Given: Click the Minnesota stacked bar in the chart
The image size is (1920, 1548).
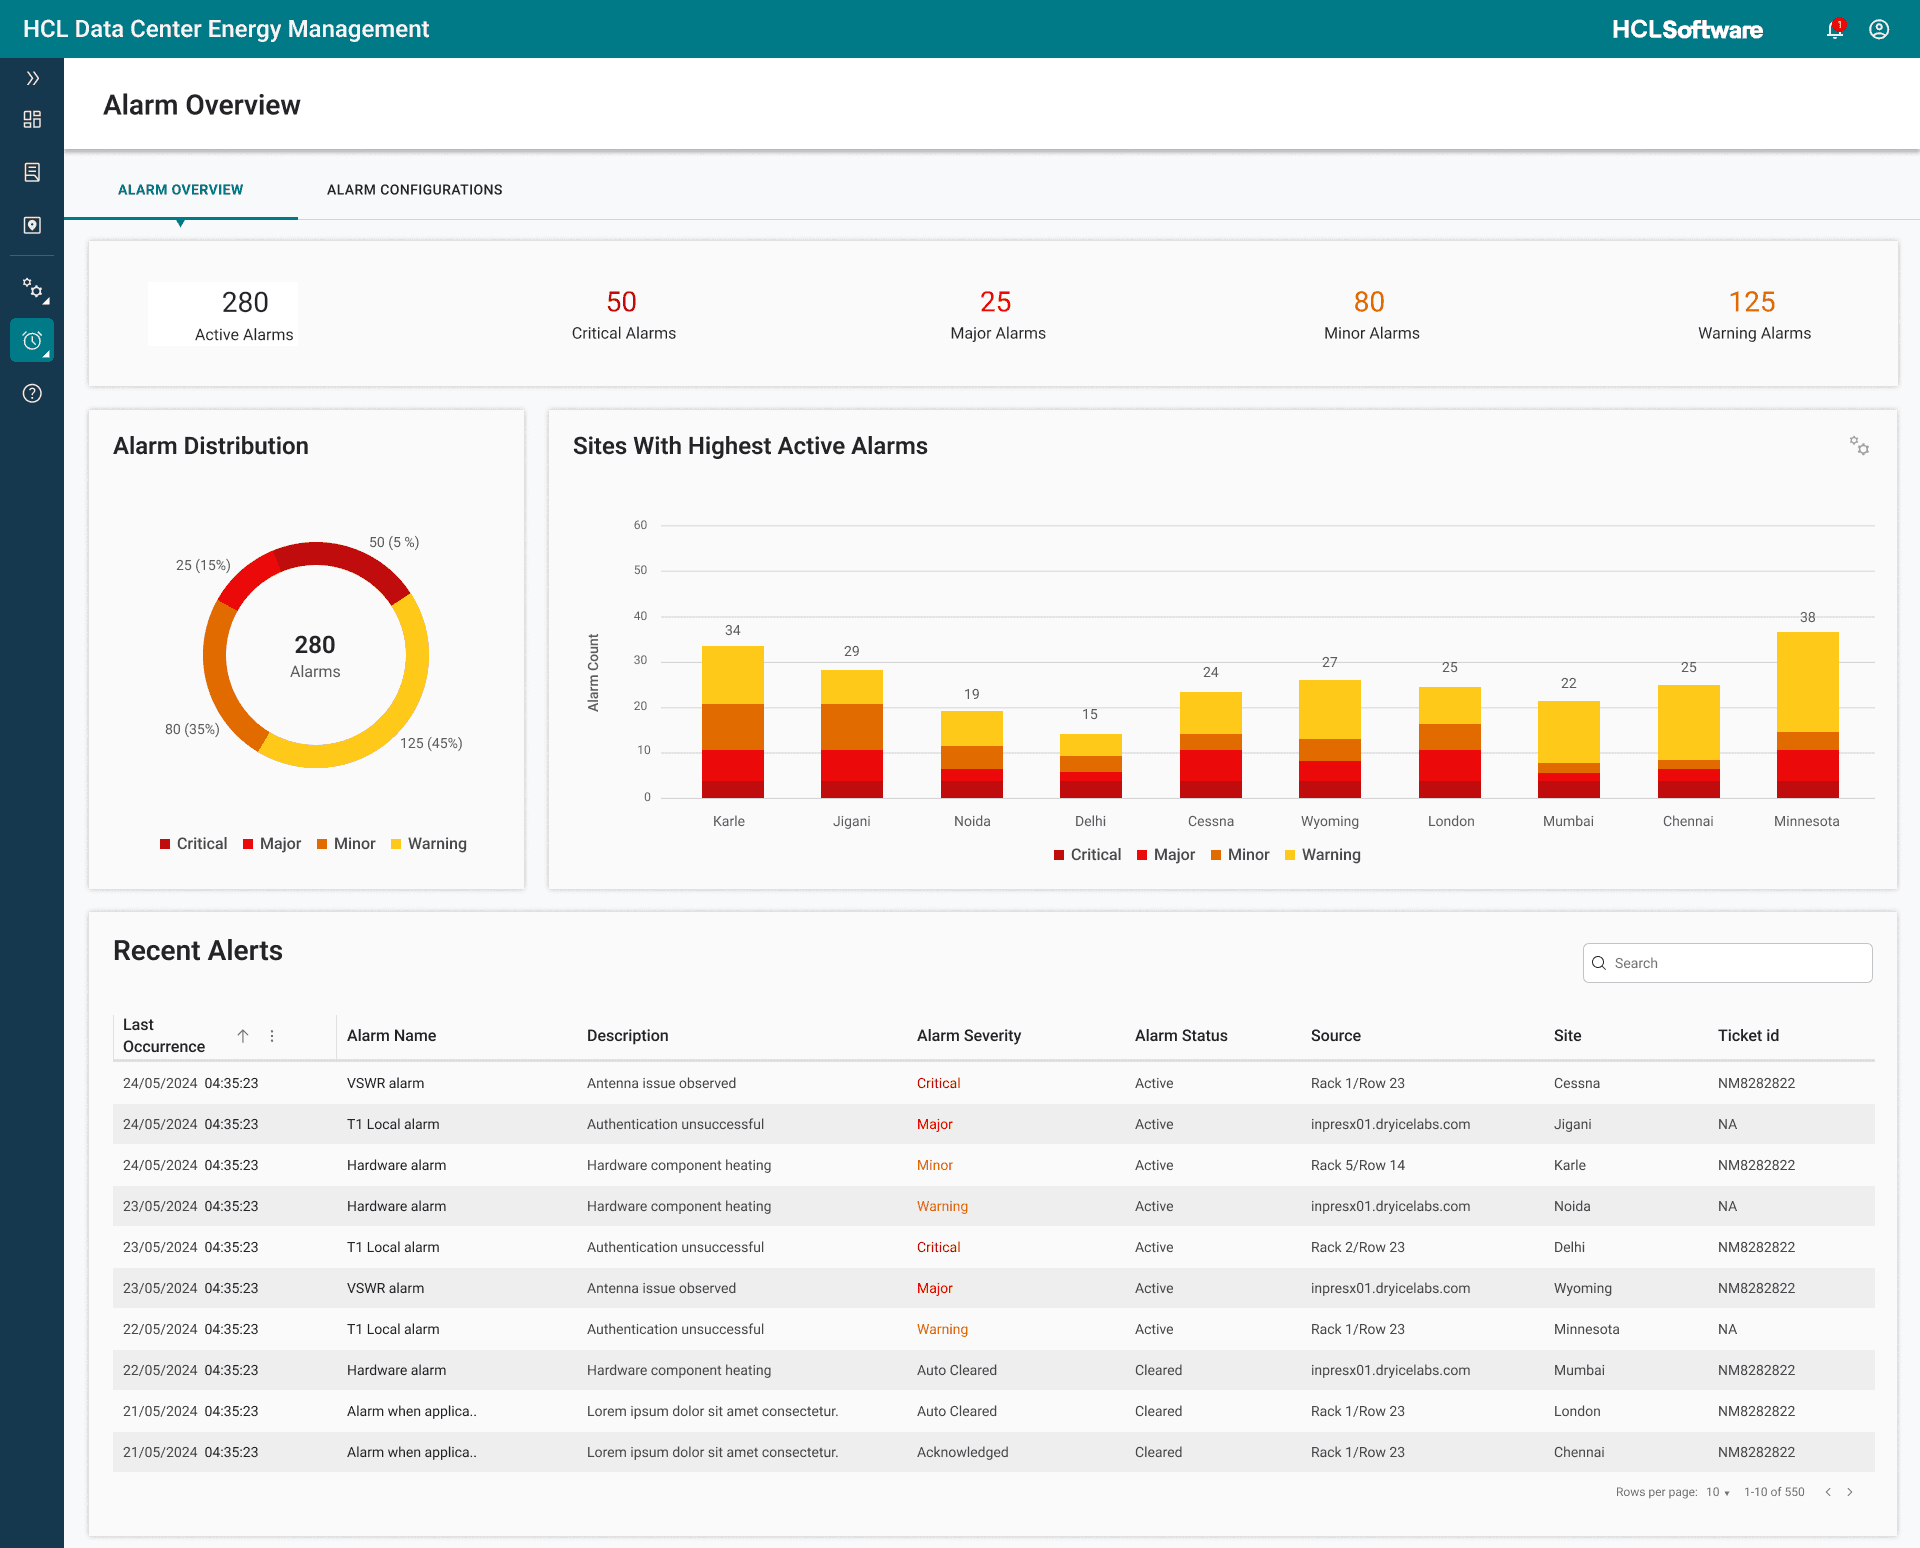Looking at the screenshot, I should pyautogui.click(x=1808, y=715).
